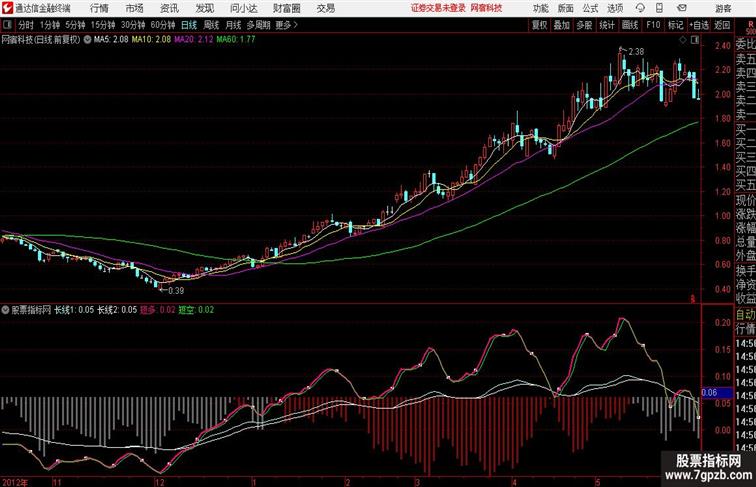Open the headset customer service icon

click(x=640, y=8)
